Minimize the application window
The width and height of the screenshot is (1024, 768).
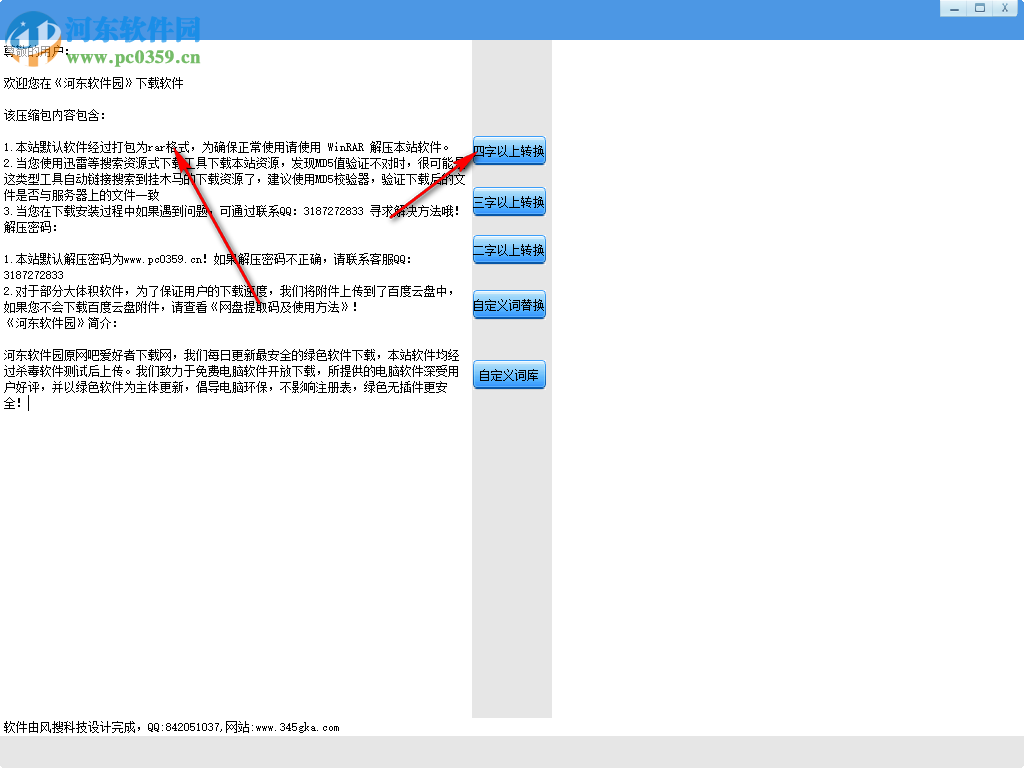[956, 8]
